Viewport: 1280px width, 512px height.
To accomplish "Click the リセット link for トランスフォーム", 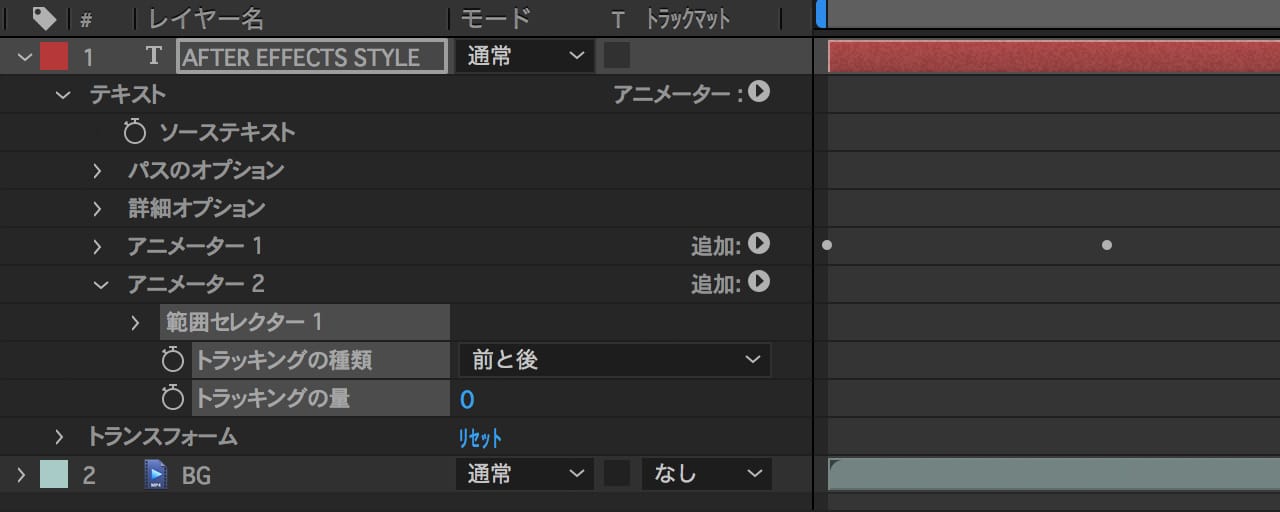I will 480,438.
